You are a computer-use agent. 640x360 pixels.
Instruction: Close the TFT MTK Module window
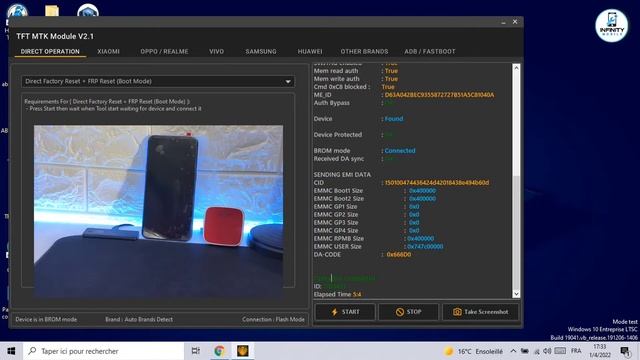coord(515,22)
